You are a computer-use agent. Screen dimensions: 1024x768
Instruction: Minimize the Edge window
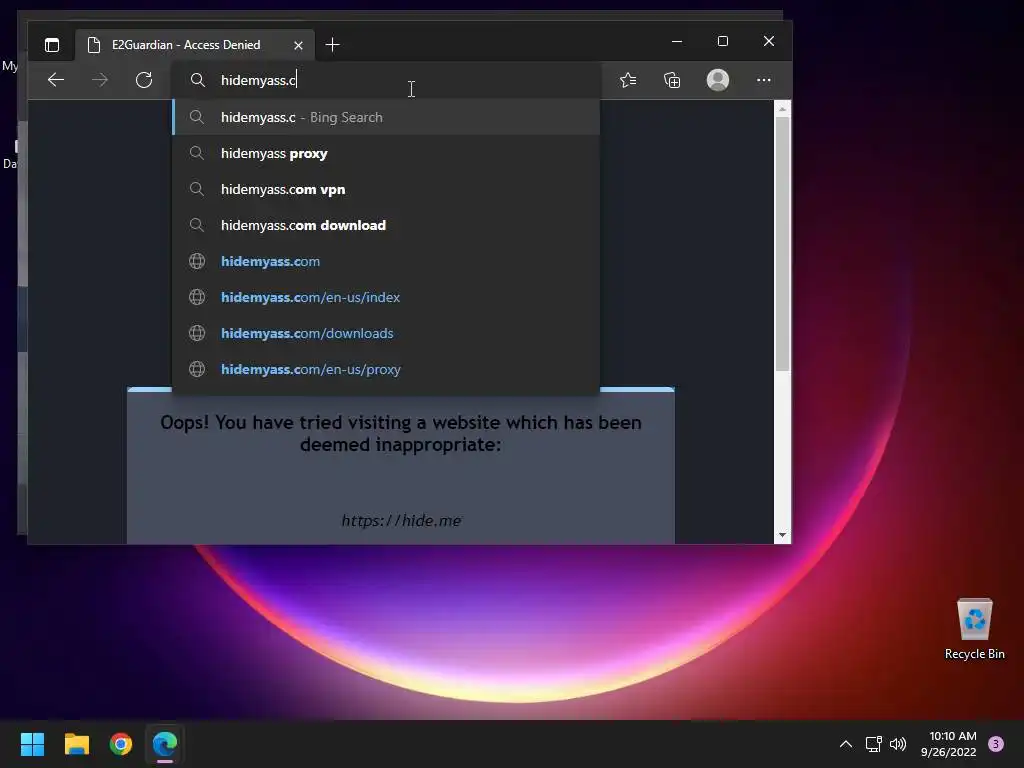pos(677,41)
